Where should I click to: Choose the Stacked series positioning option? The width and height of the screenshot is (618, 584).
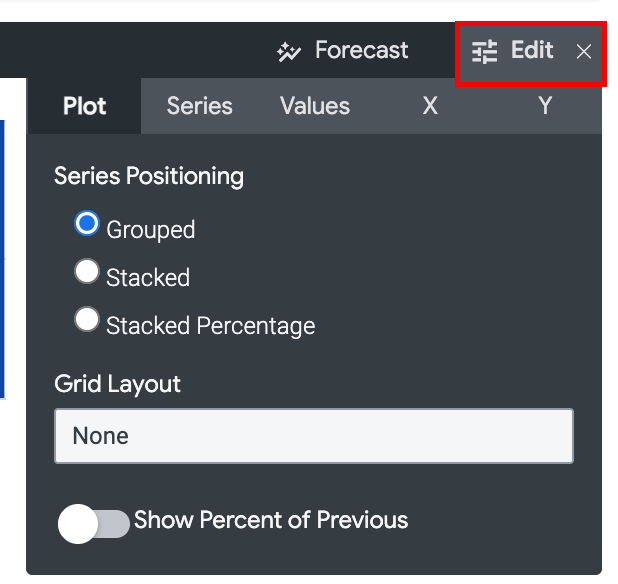[87, 271]
